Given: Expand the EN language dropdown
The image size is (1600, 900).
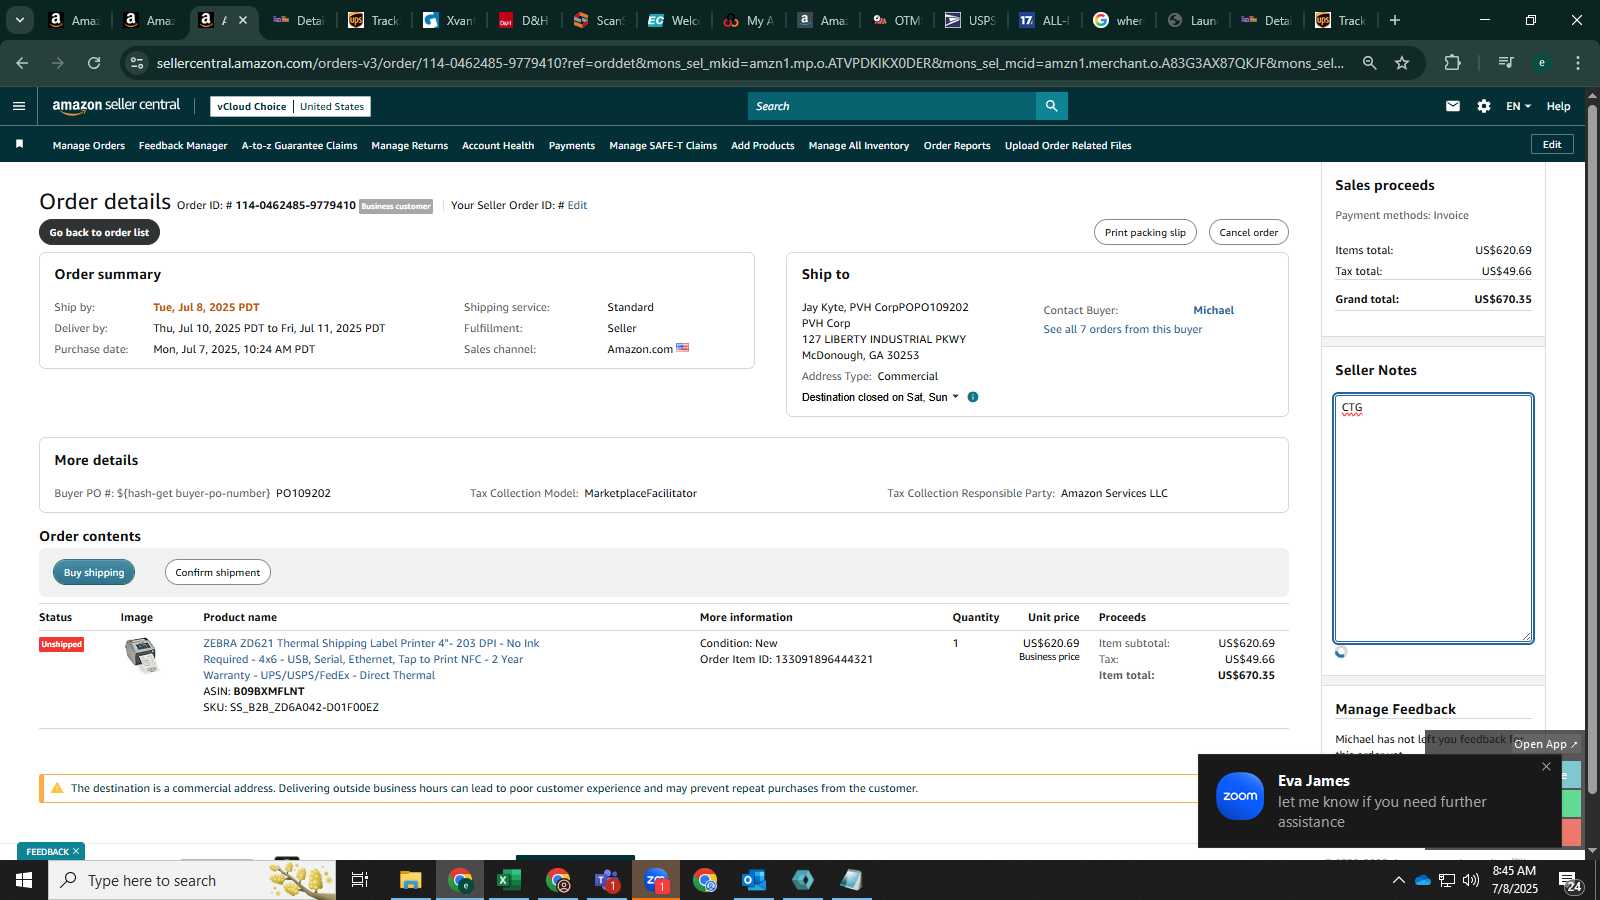Looking at the screenshot, I should [x=1518, y=106].
